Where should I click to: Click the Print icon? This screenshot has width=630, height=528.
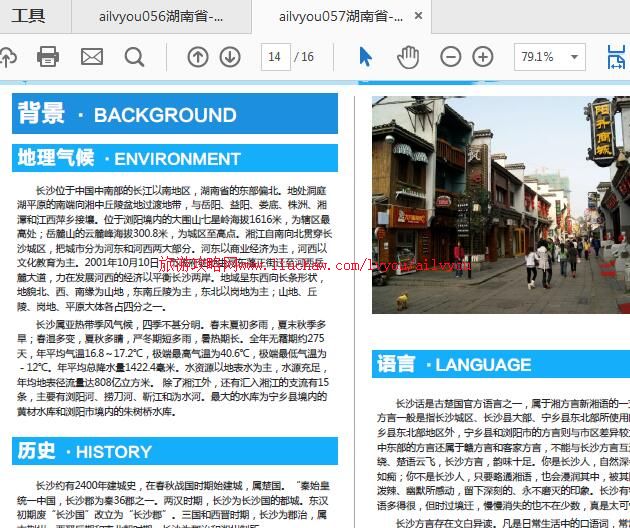point(47,57)
